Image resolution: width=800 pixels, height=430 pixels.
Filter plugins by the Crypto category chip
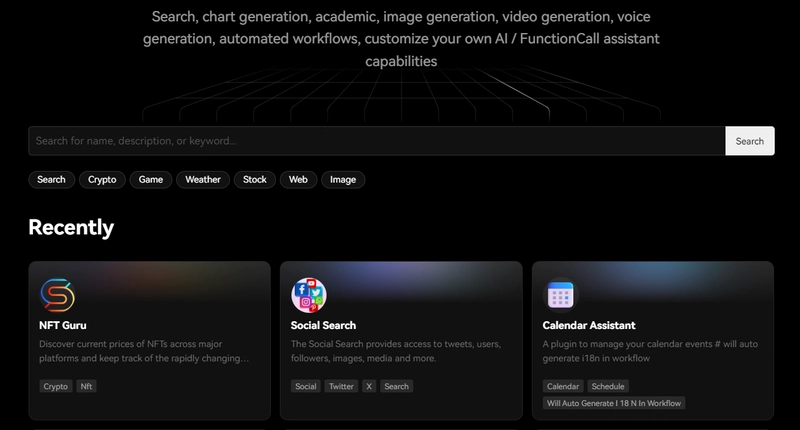[x=102, y=180]
